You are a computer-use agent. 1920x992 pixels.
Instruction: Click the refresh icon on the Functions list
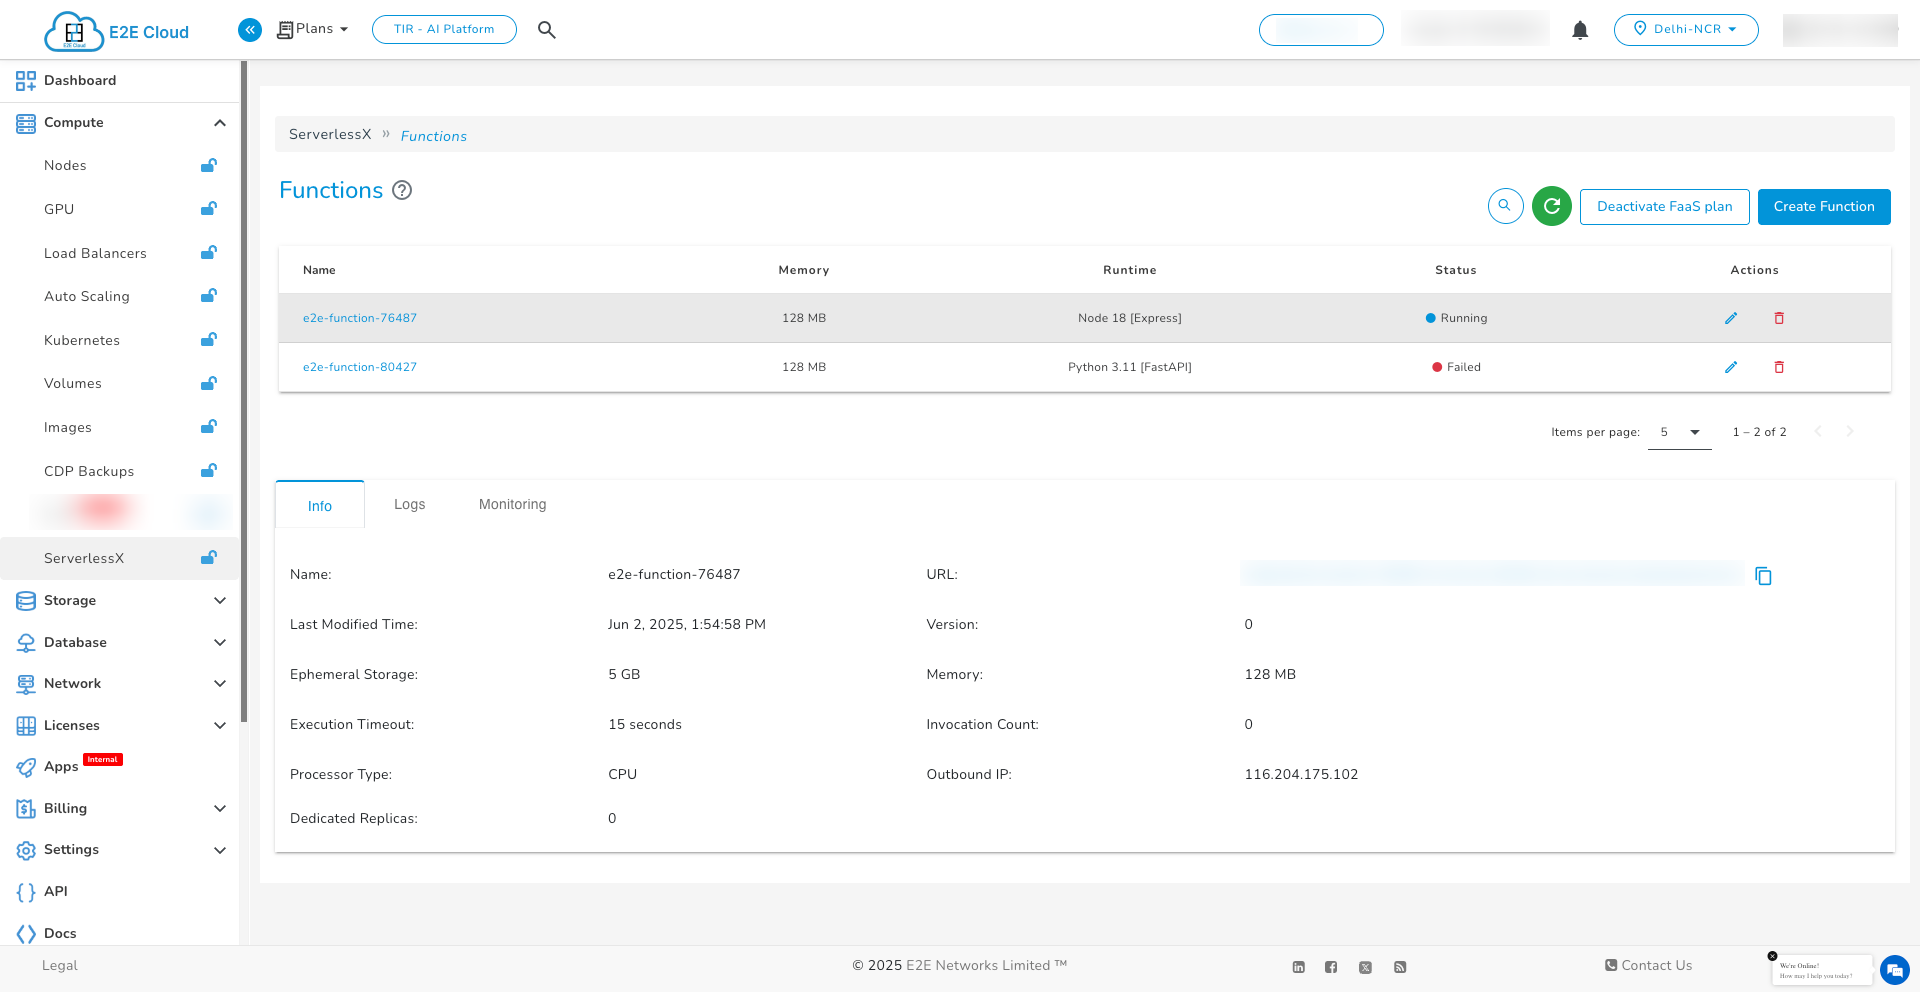[x=1551, y=206]
